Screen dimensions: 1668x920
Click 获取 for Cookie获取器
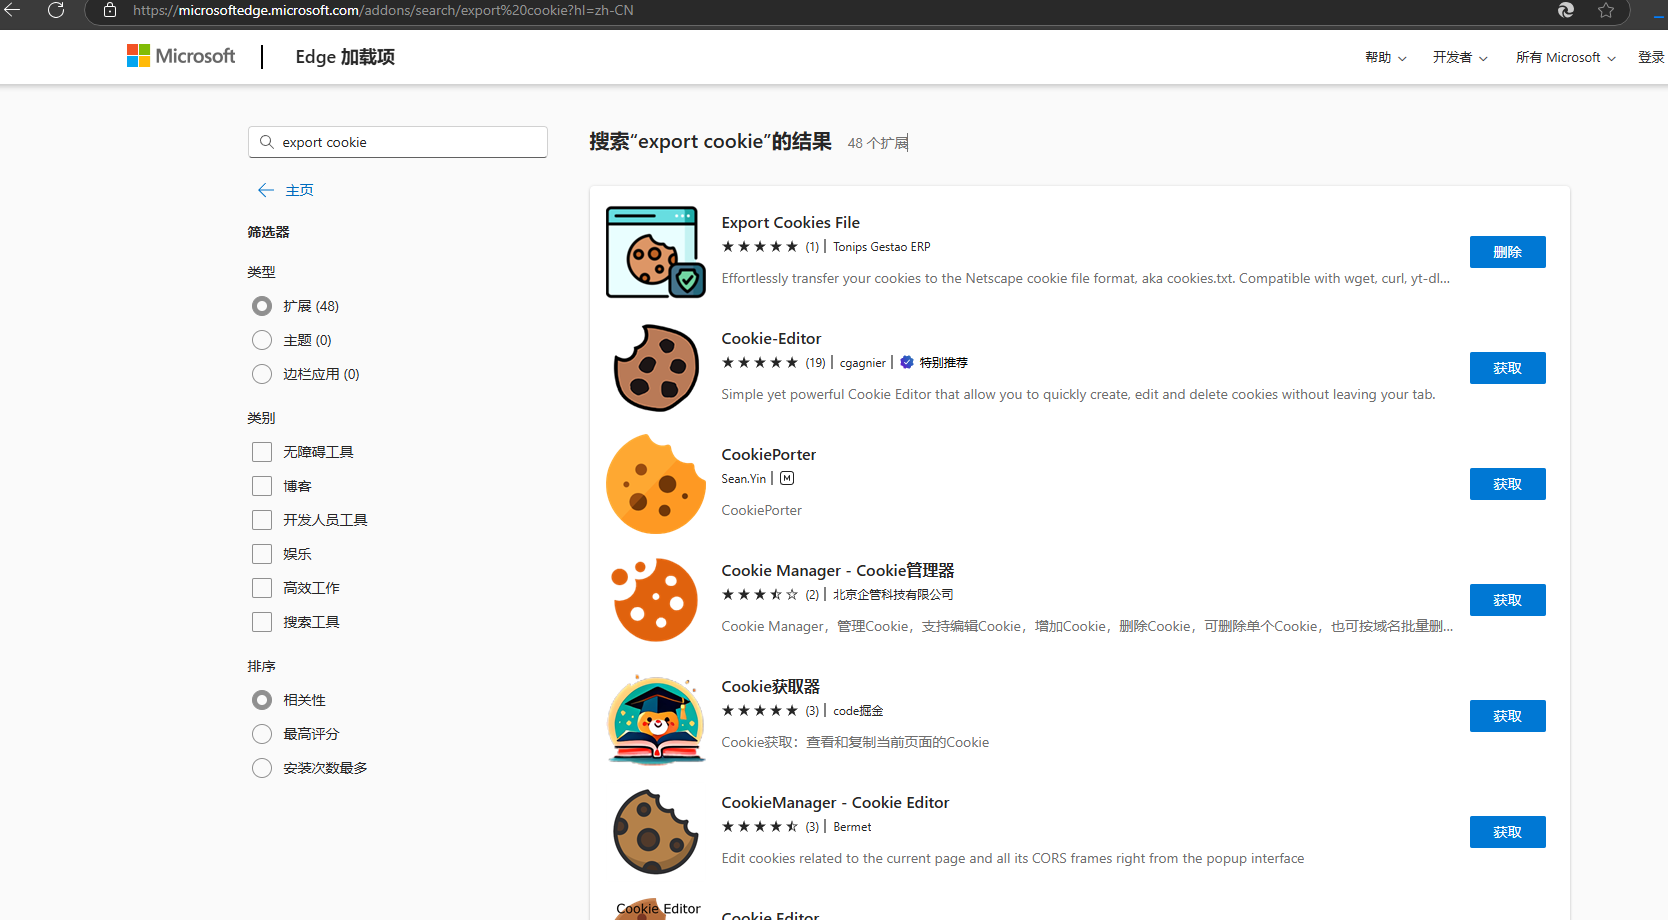coord(1507,716)
